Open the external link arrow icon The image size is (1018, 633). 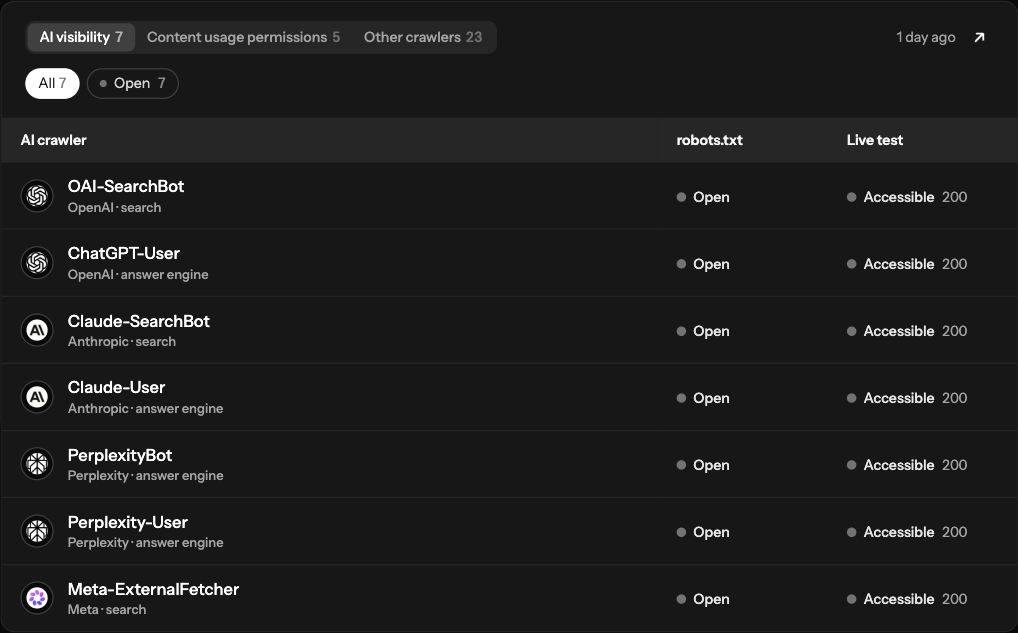[x=979, y=38]
